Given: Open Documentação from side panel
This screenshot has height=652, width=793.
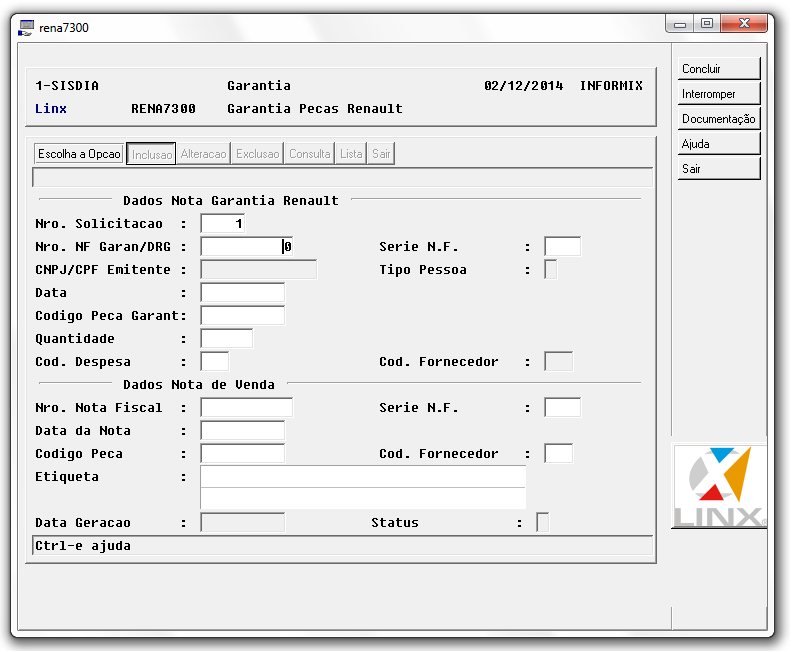Looking at the screenshot, I should (719, 118).
